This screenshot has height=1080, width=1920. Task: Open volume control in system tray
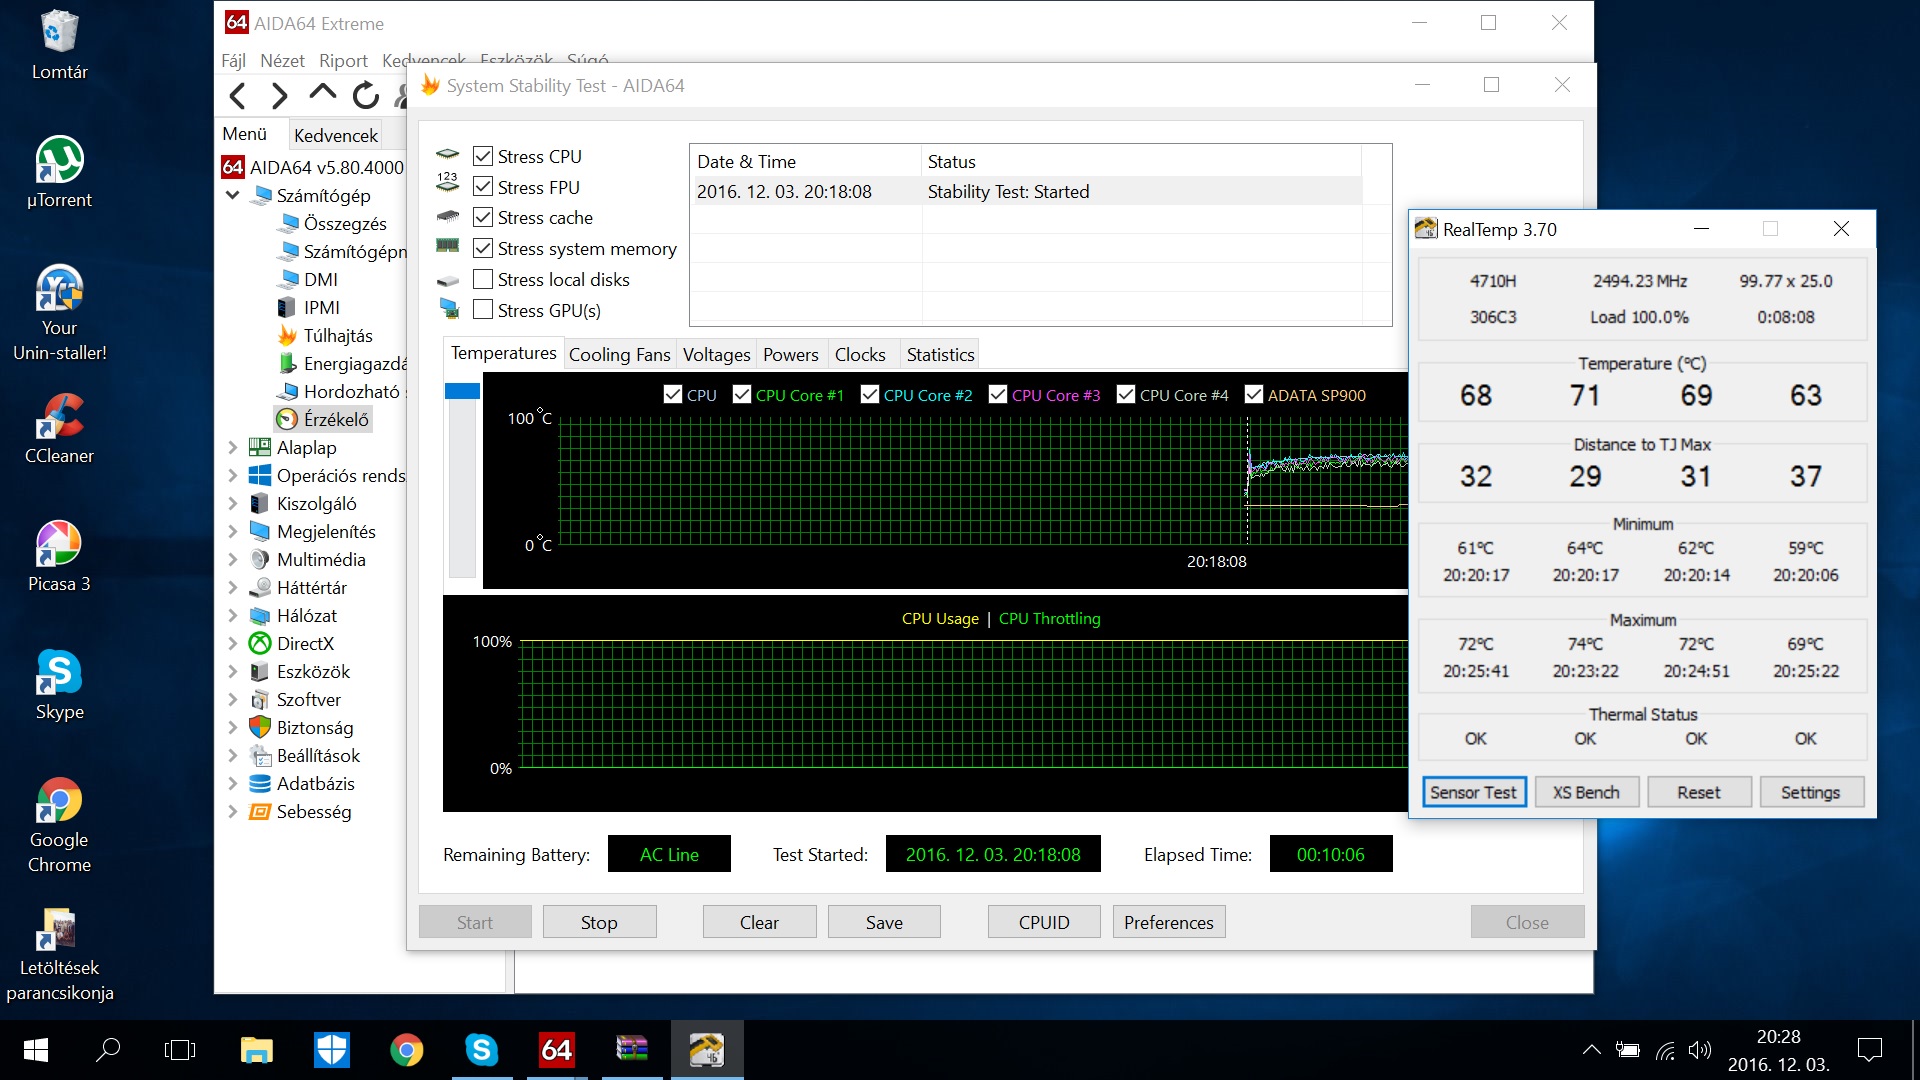[x=1699, y=1050]
